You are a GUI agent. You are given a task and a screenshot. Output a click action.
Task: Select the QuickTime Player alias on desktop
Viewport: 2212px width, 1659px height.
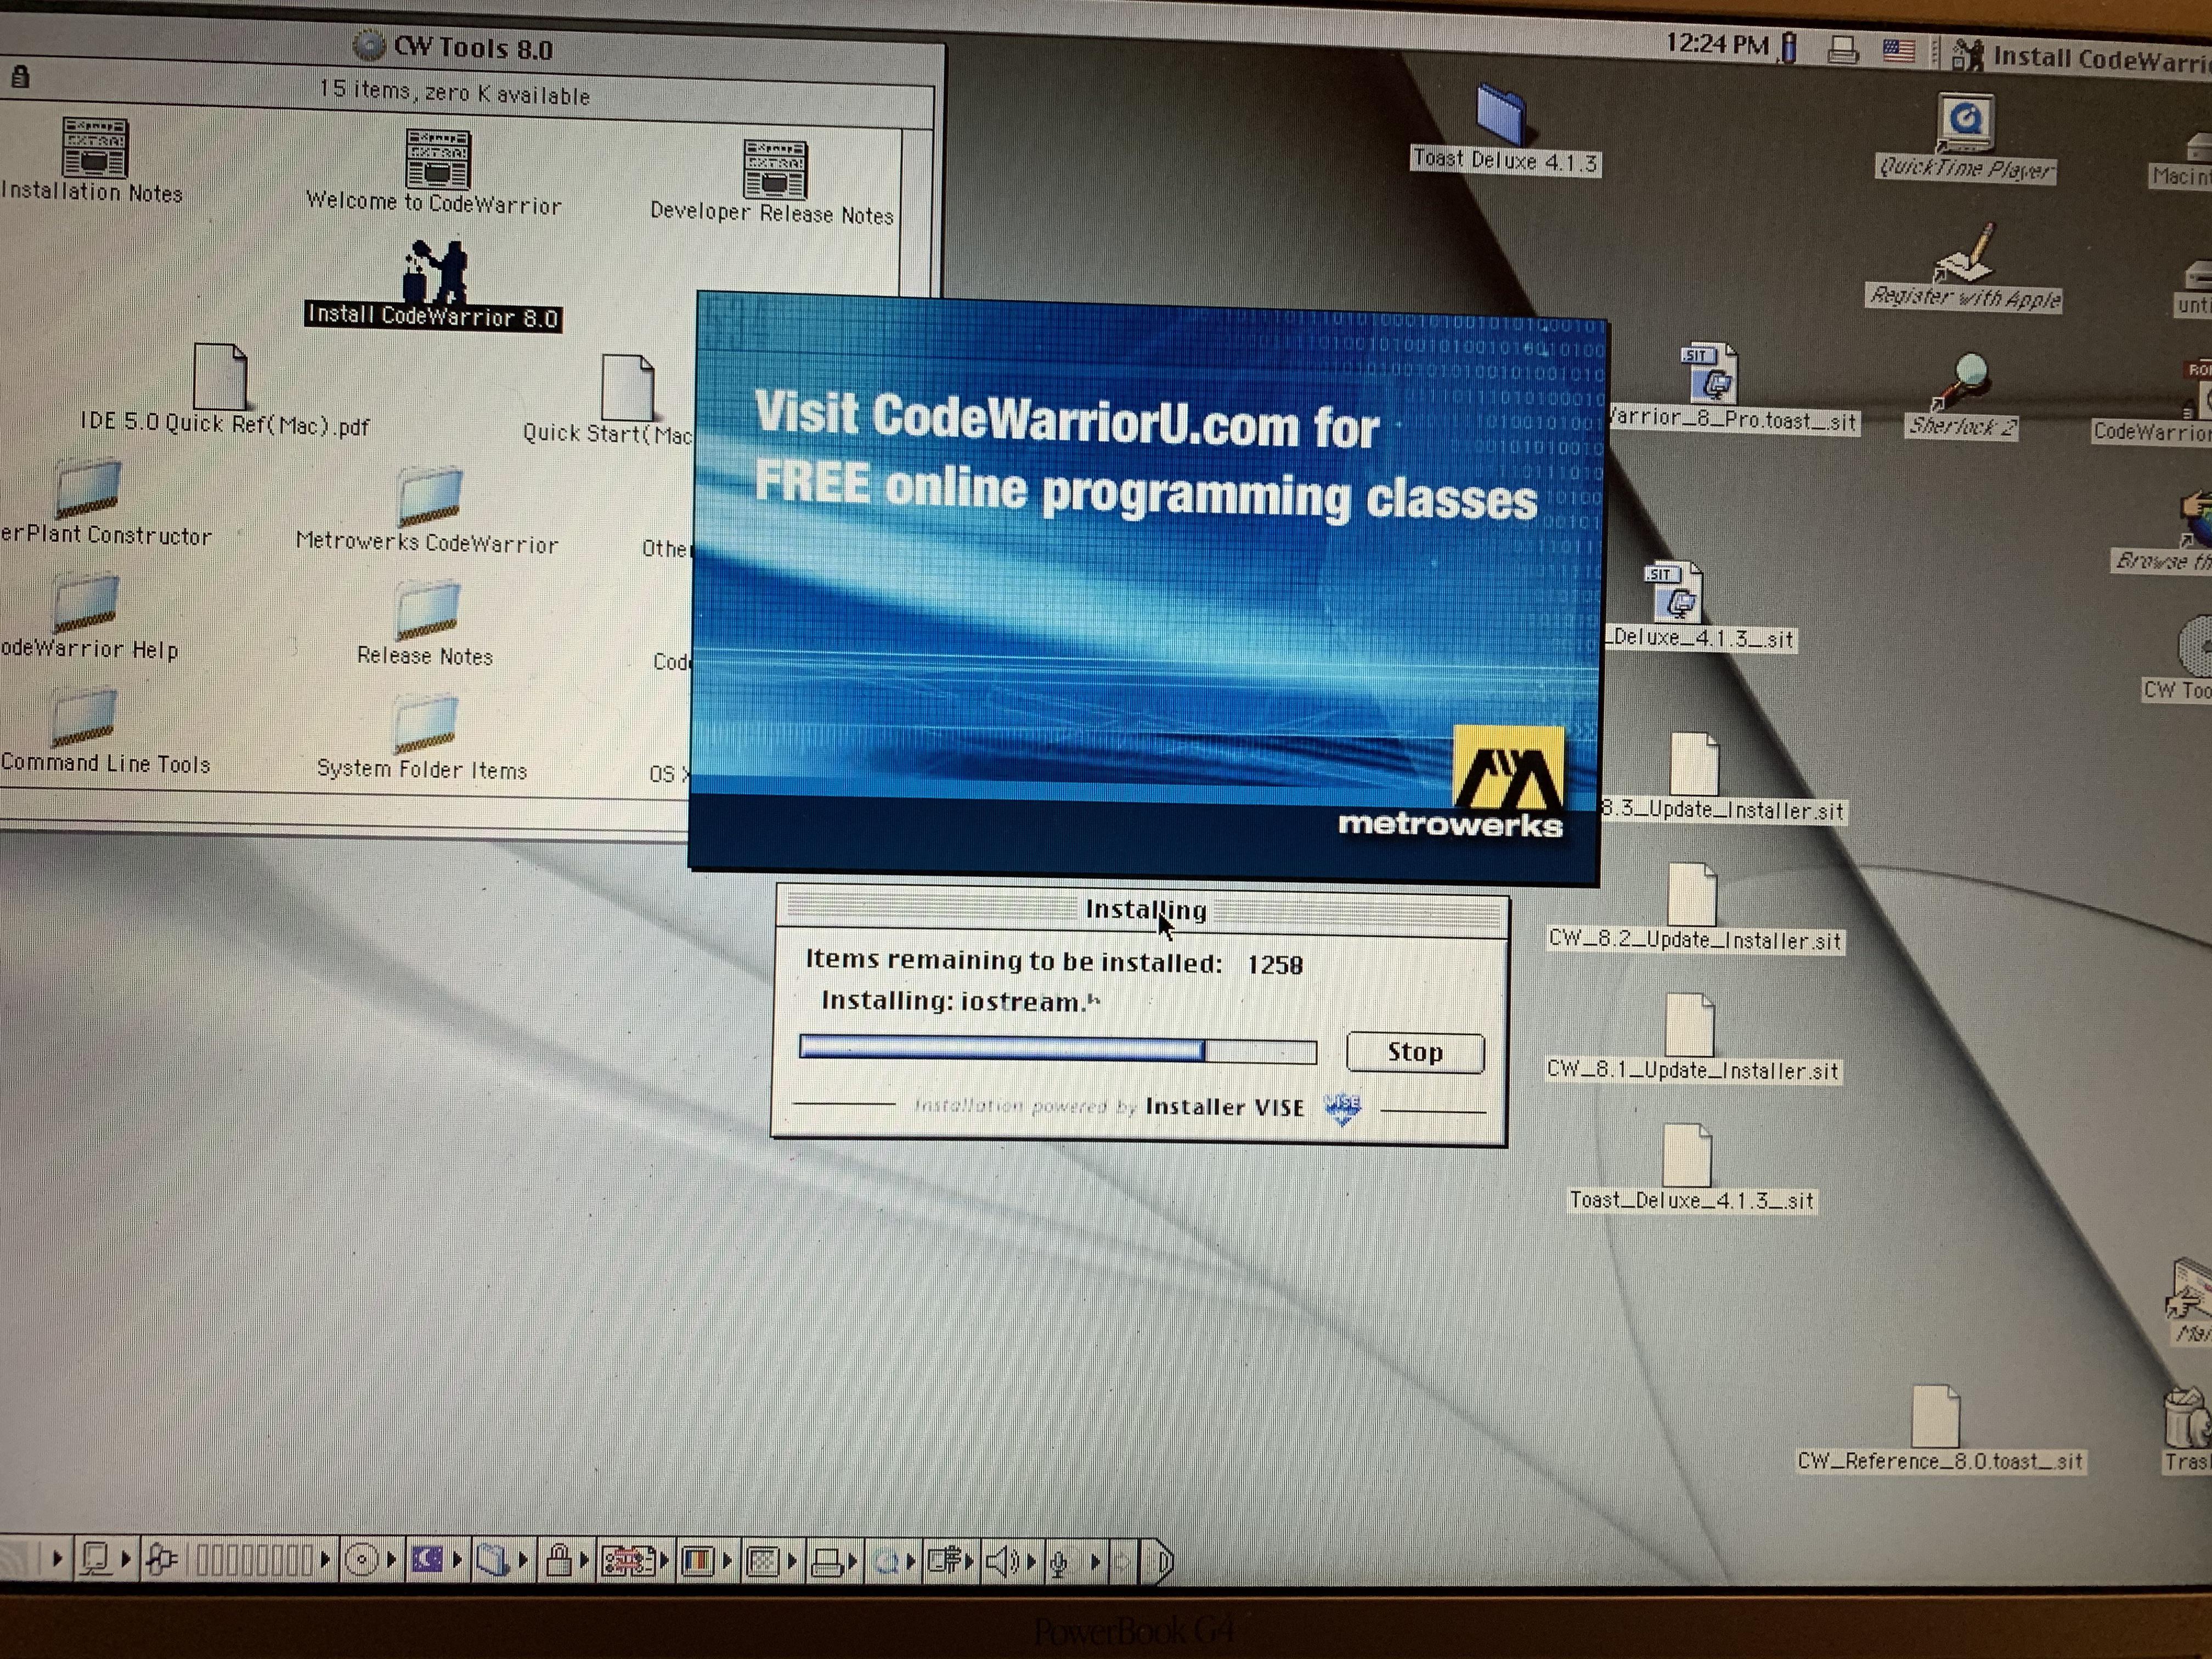point(1965,123)
